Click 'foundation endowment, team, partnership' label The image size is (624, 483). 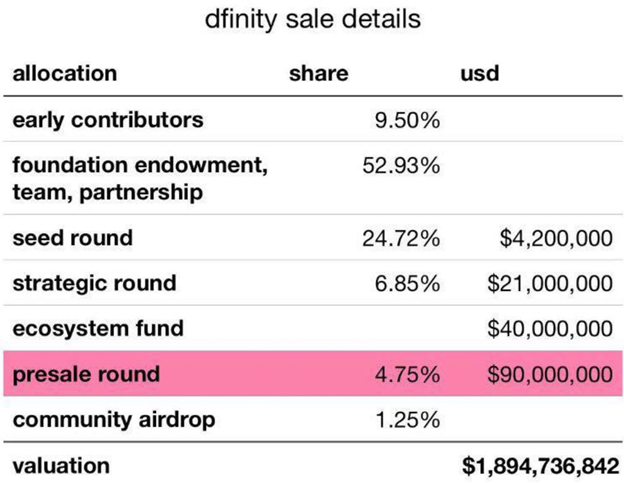coord(140,178)
